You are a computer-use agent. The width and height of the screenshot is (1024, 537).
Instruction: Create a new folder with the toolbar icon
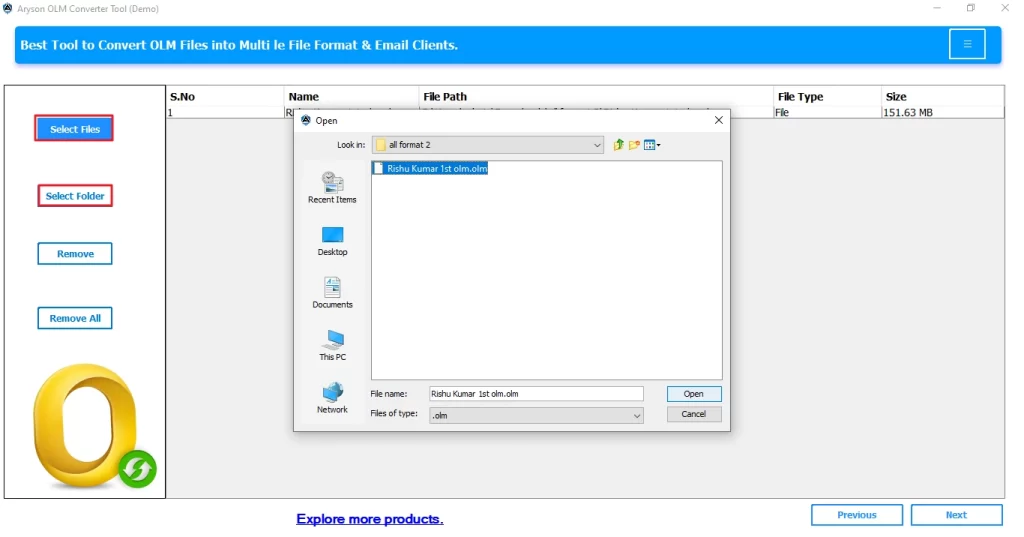tap(634, 145)
